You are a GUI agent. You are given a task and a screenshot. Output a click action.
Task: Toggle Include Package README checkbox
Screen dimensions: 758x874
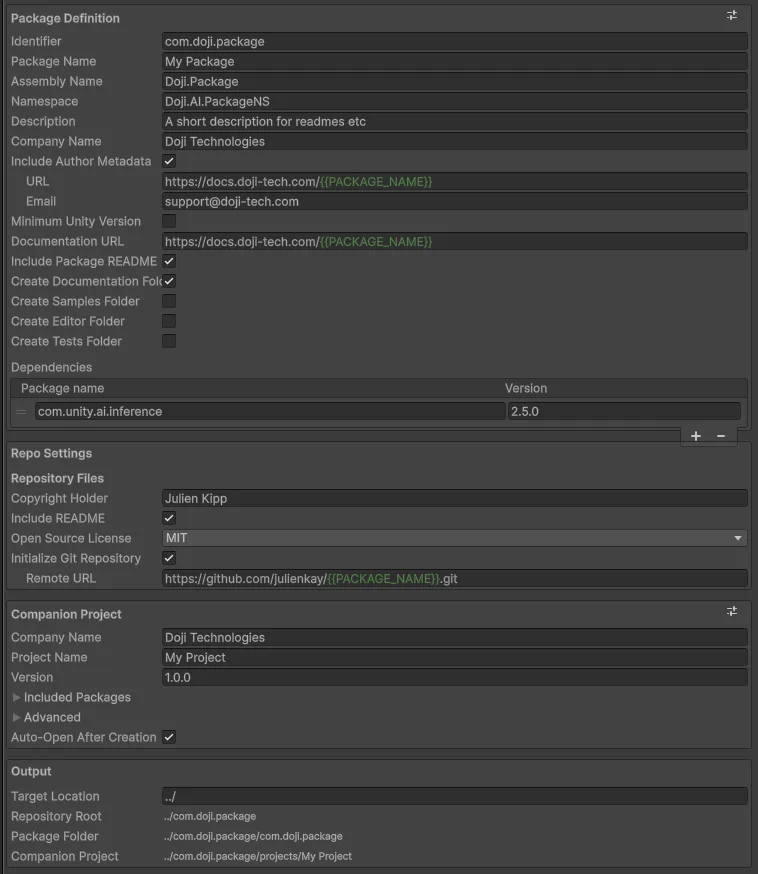click(169, 261)
